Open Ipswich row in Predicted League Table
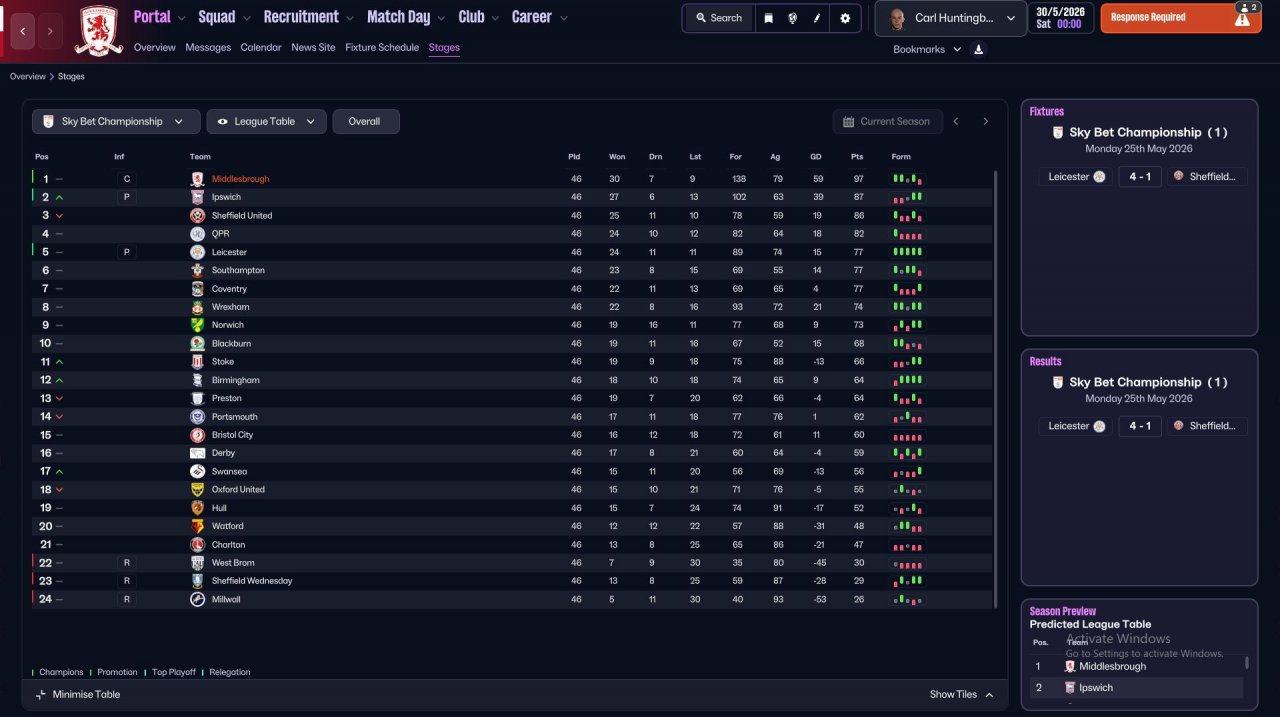The height and width of the screenshot is (717, 1280). (x=1138, y=688)
